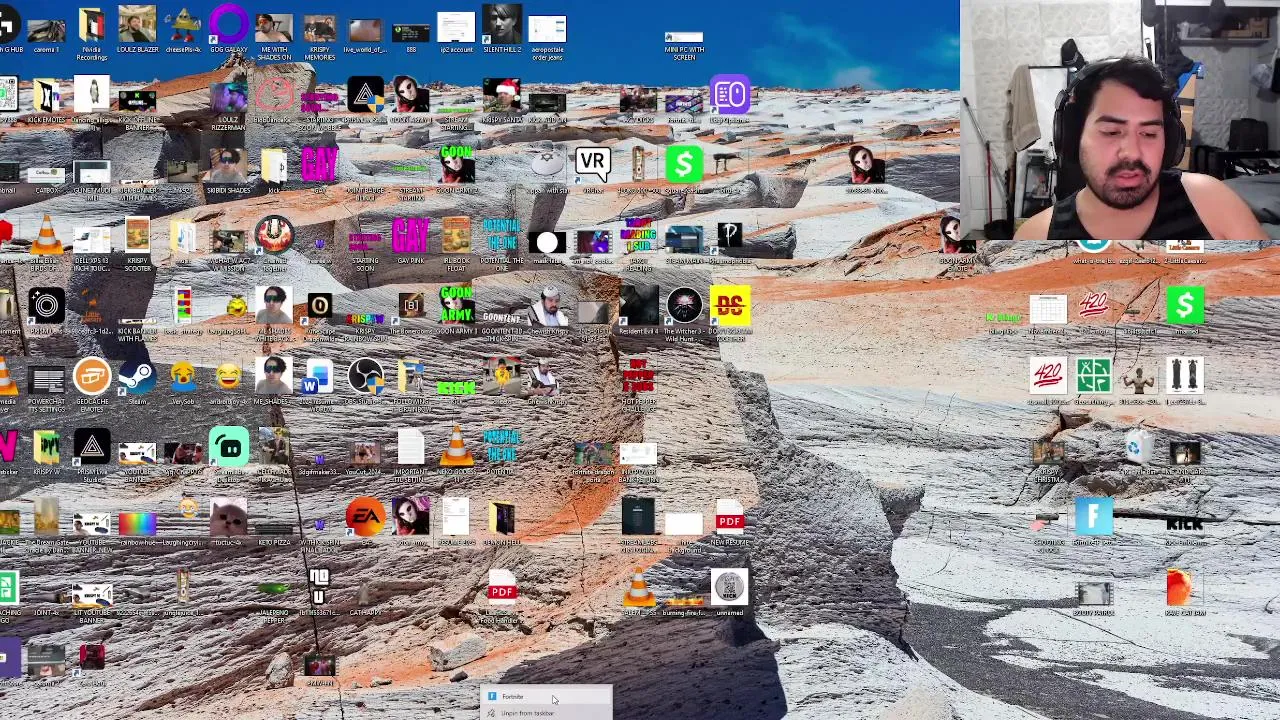
Task: Select the BOOTY PATROL video file
Action: (1093, 594)
